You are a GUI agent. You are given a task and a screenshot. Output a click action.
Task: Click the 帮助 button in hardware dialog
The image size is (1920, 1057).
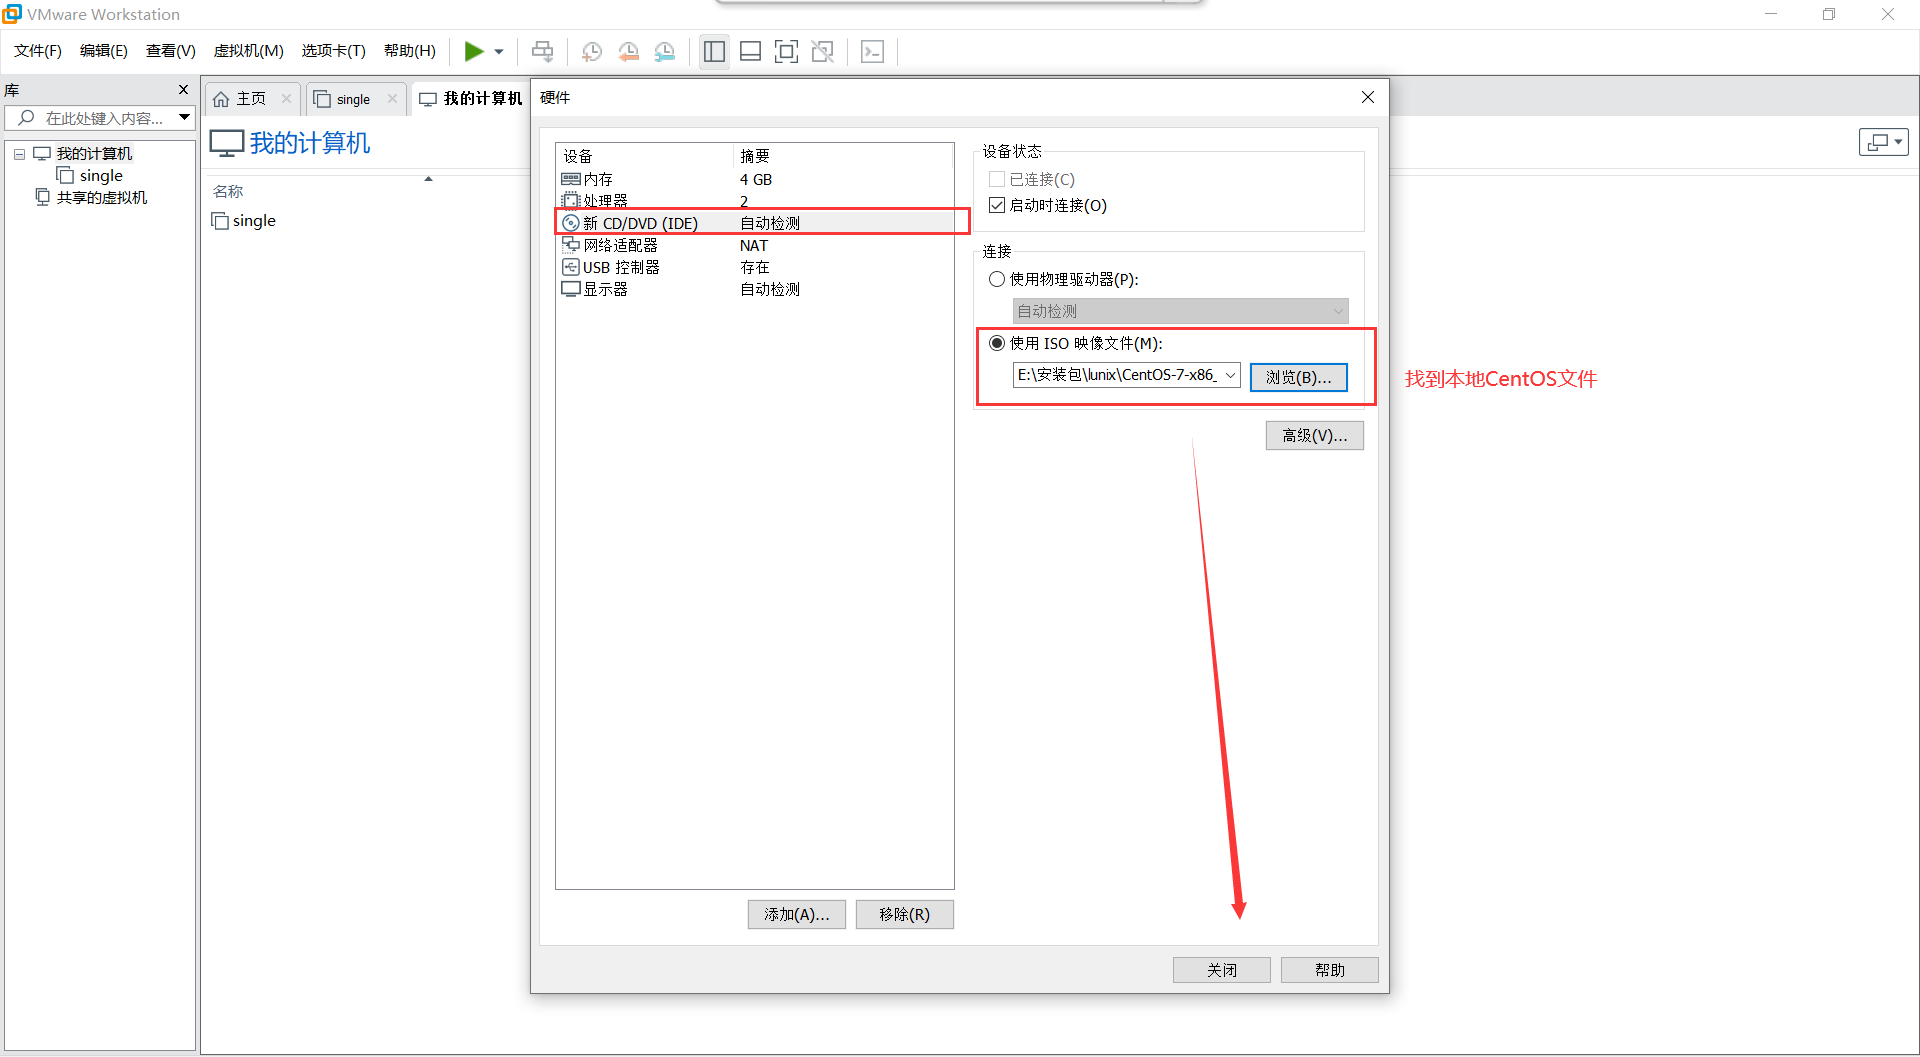(1329, 970)
